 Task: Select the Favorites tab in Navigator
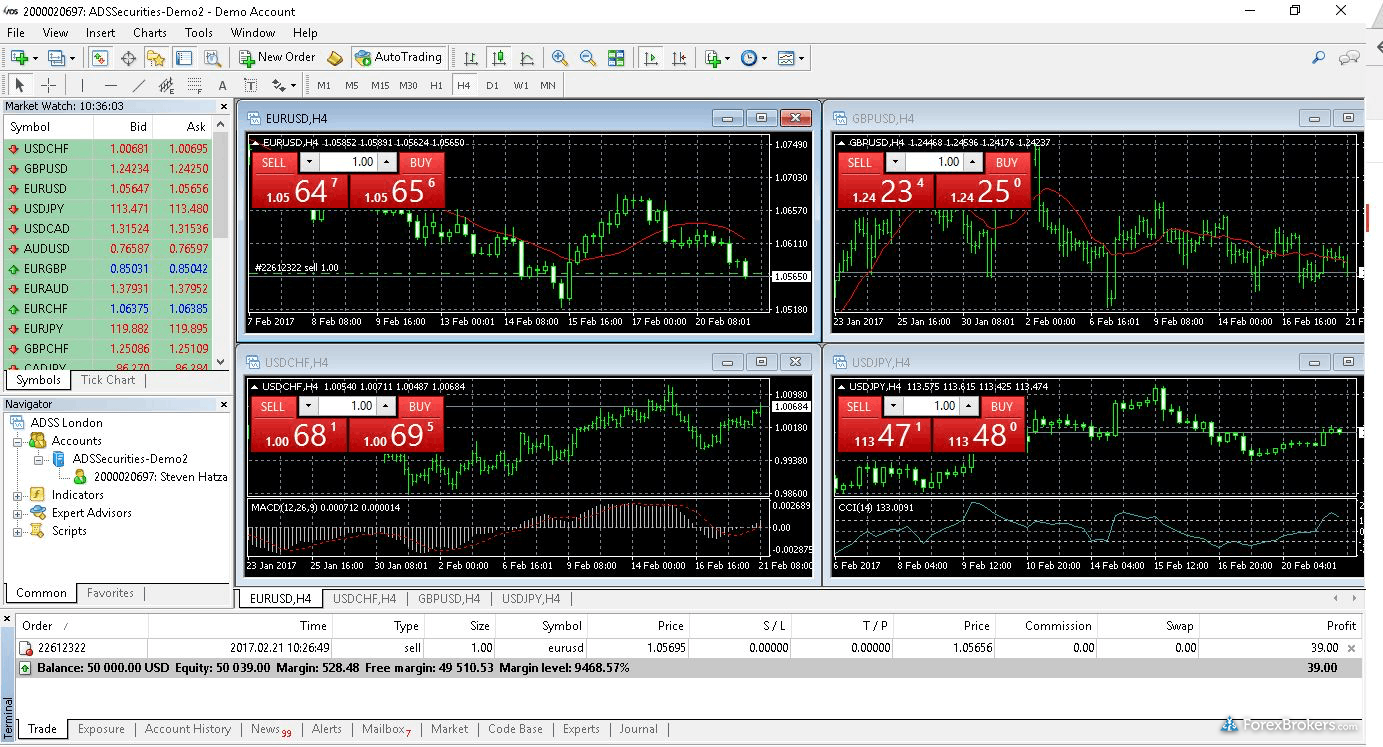(x=110, y=593)
